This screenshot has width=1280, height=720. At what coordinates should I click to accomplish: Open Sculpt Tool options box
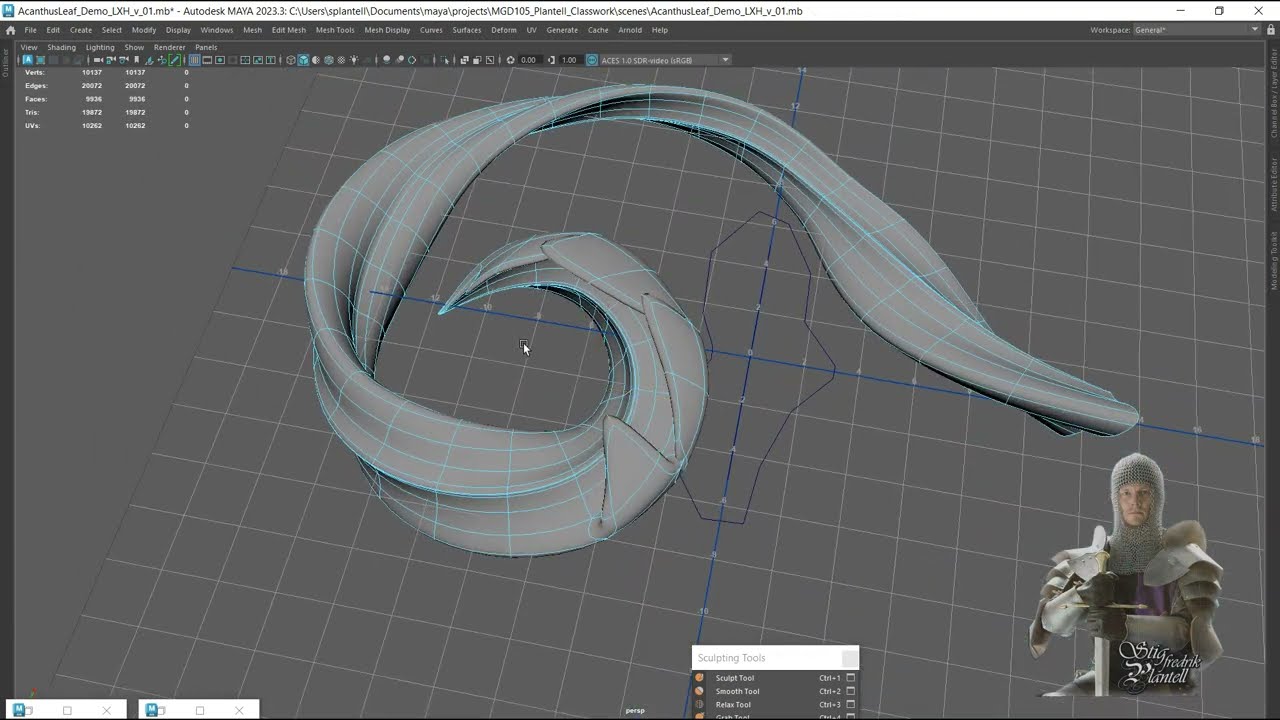click(x=851, y=678)
